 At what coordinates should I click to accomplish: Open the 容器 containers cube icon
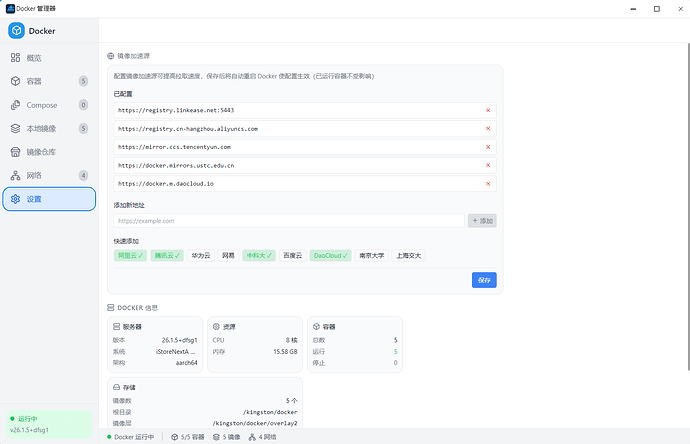click(x=15, y=81)
